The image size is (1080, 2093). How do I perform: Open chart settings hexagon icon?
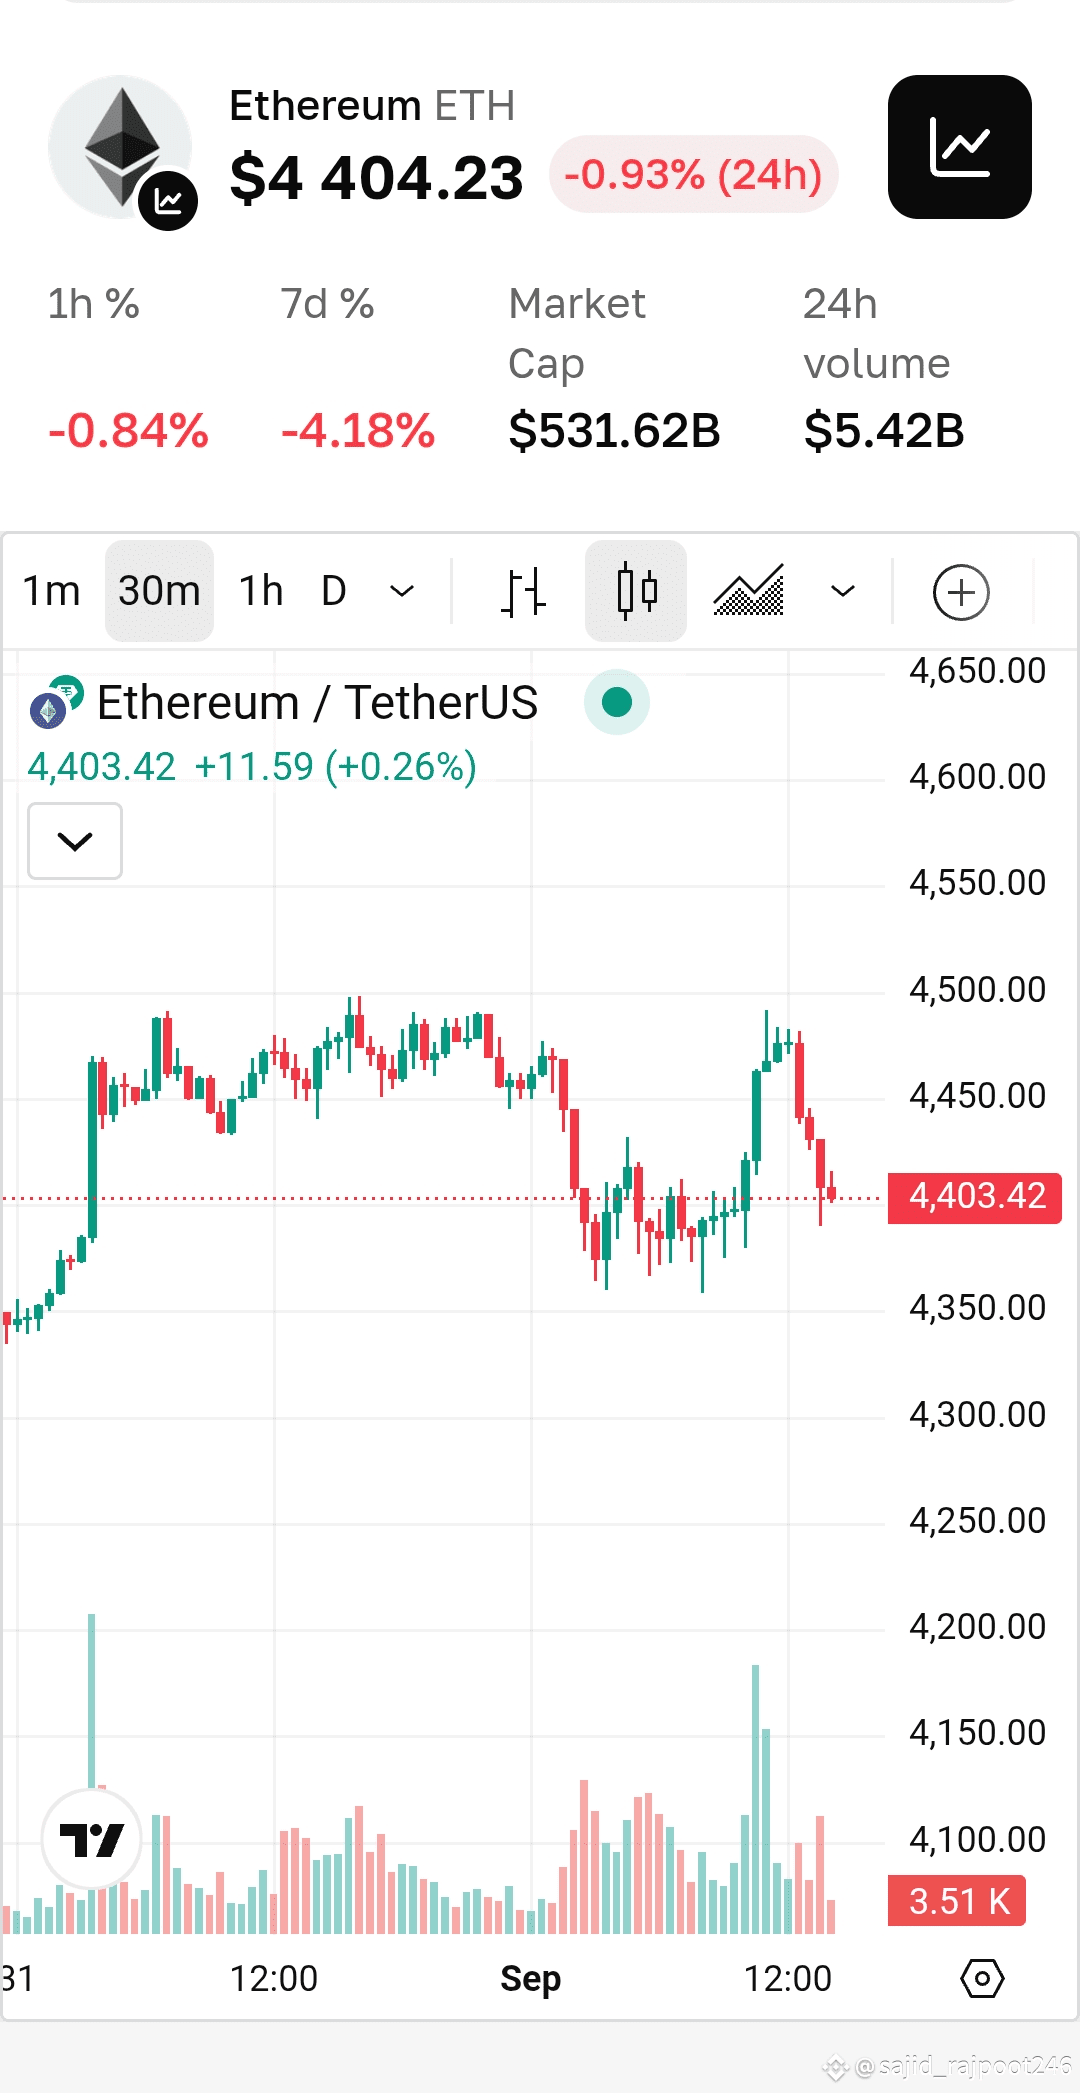tap(982, 1978)
